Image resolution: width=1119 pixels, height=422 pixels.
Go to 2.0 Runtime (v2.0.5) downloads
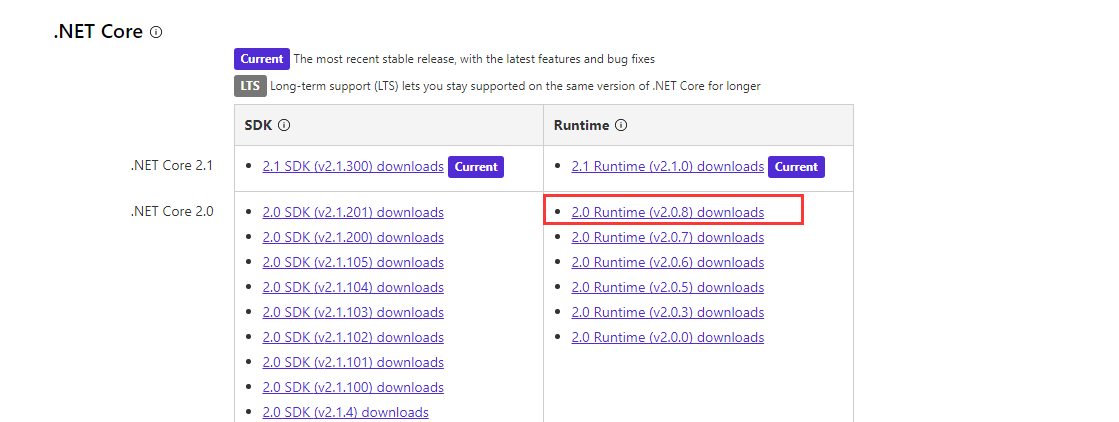pyautogui.click(x=667, y=287)
